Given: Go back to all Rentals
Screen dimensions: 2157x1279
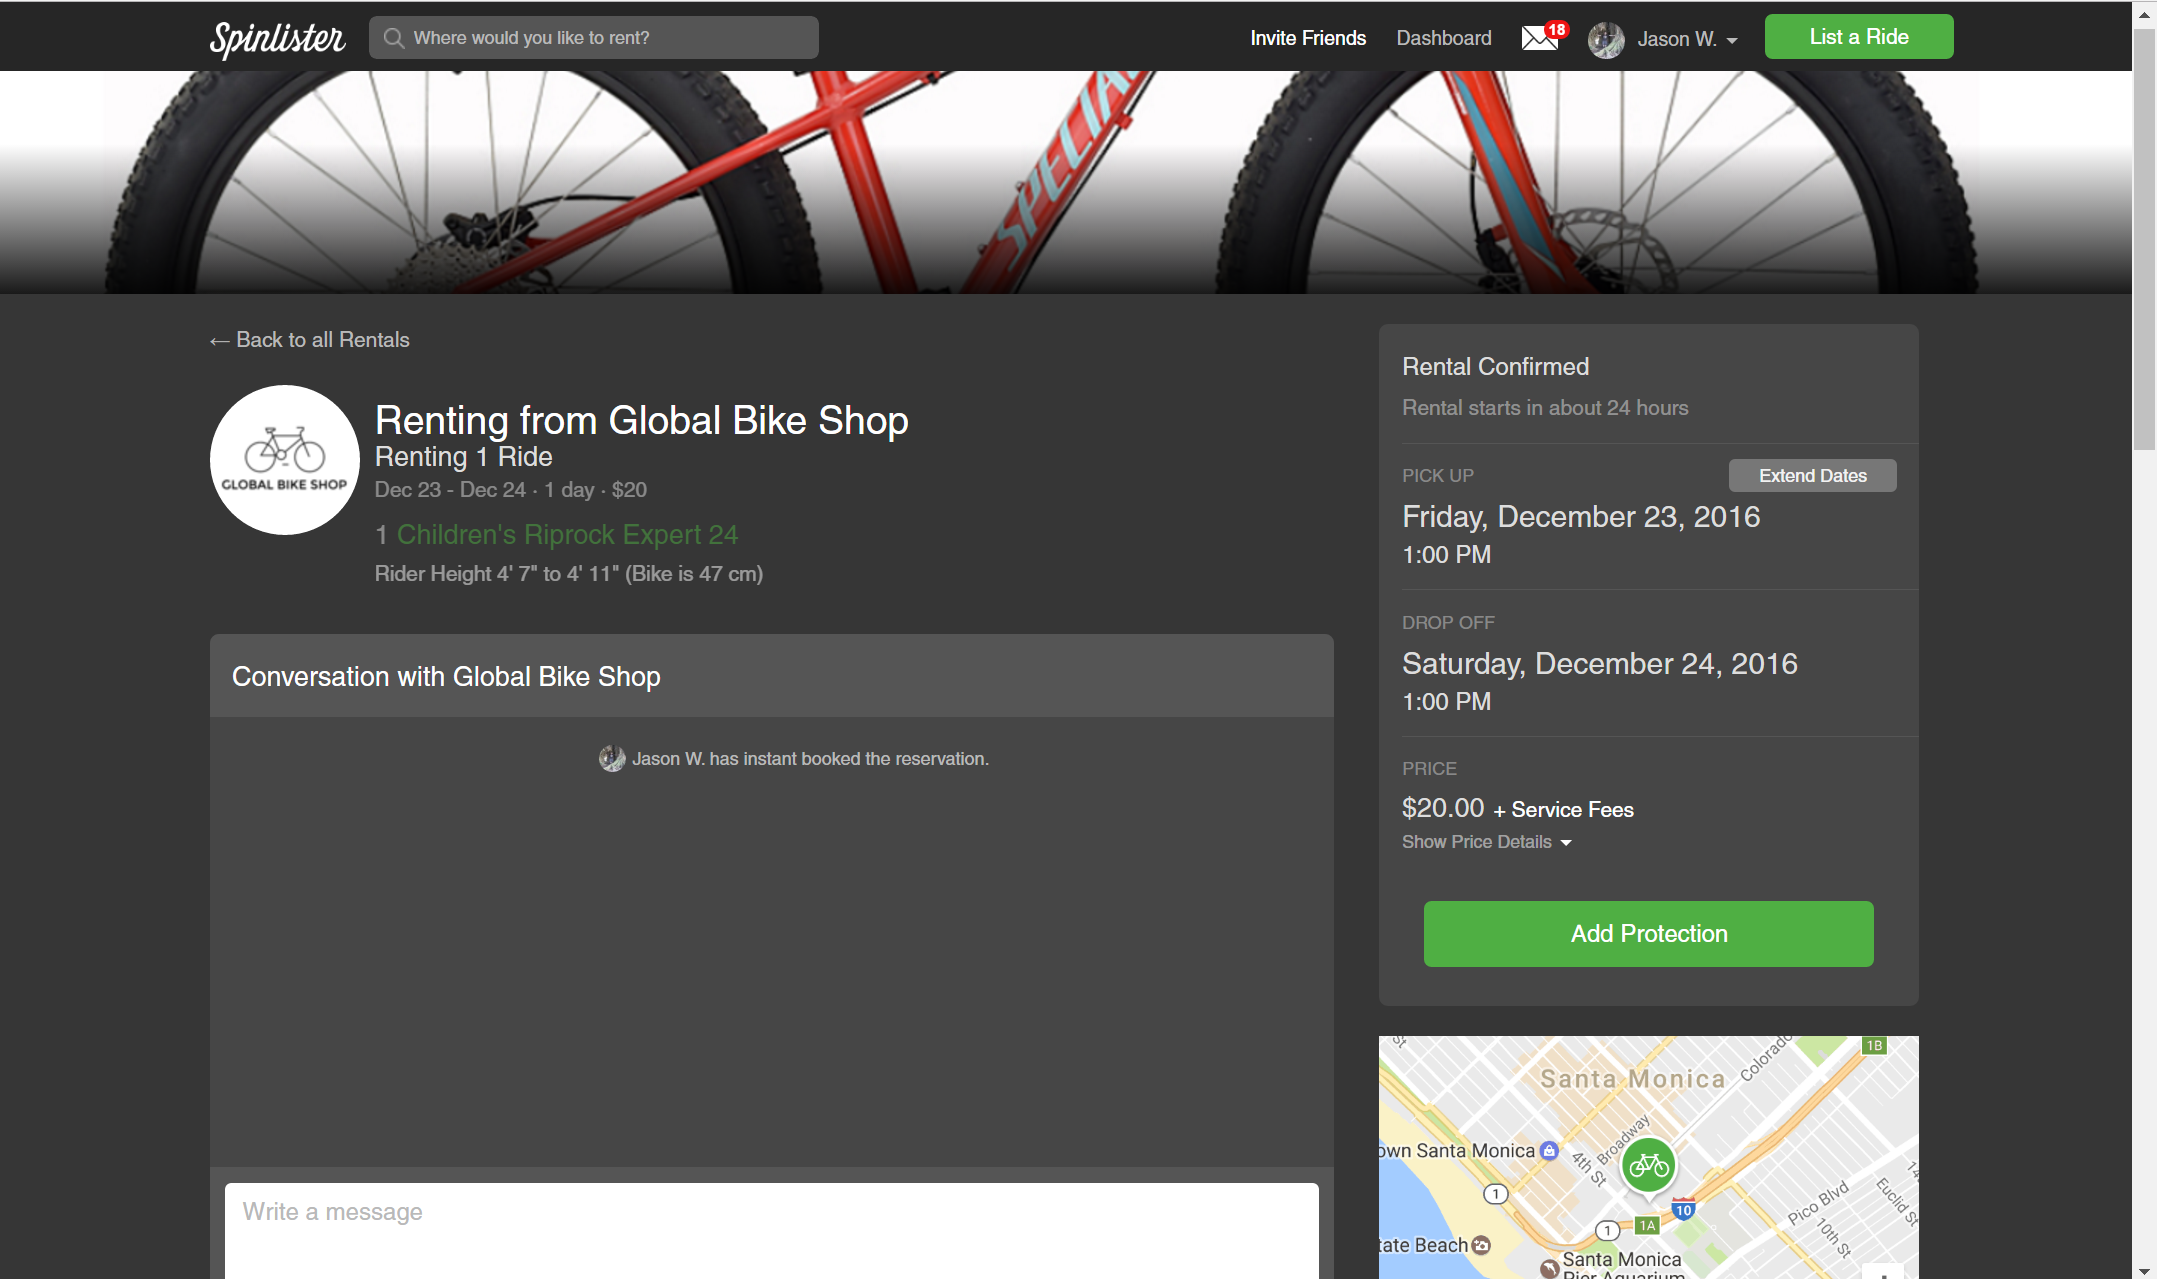Looking at the screenshot, I should point(310,340).
